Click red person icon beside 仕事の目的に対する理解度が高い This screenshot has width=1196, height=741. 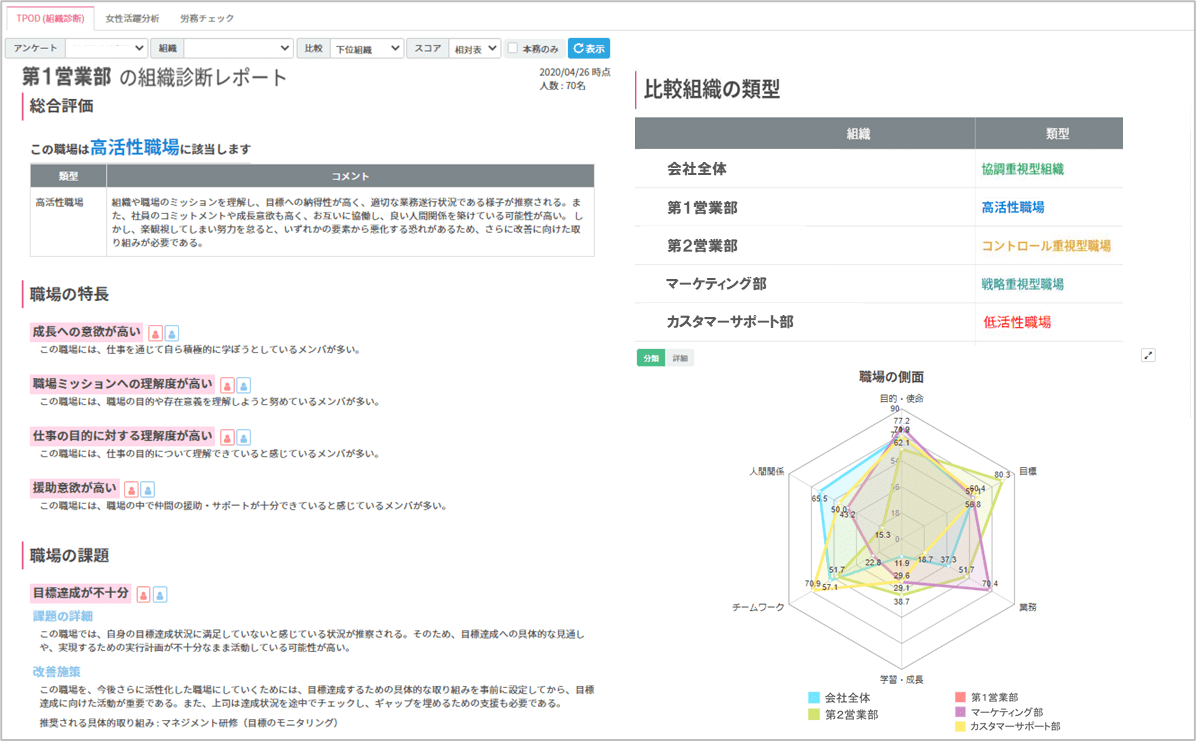[227, 437]
